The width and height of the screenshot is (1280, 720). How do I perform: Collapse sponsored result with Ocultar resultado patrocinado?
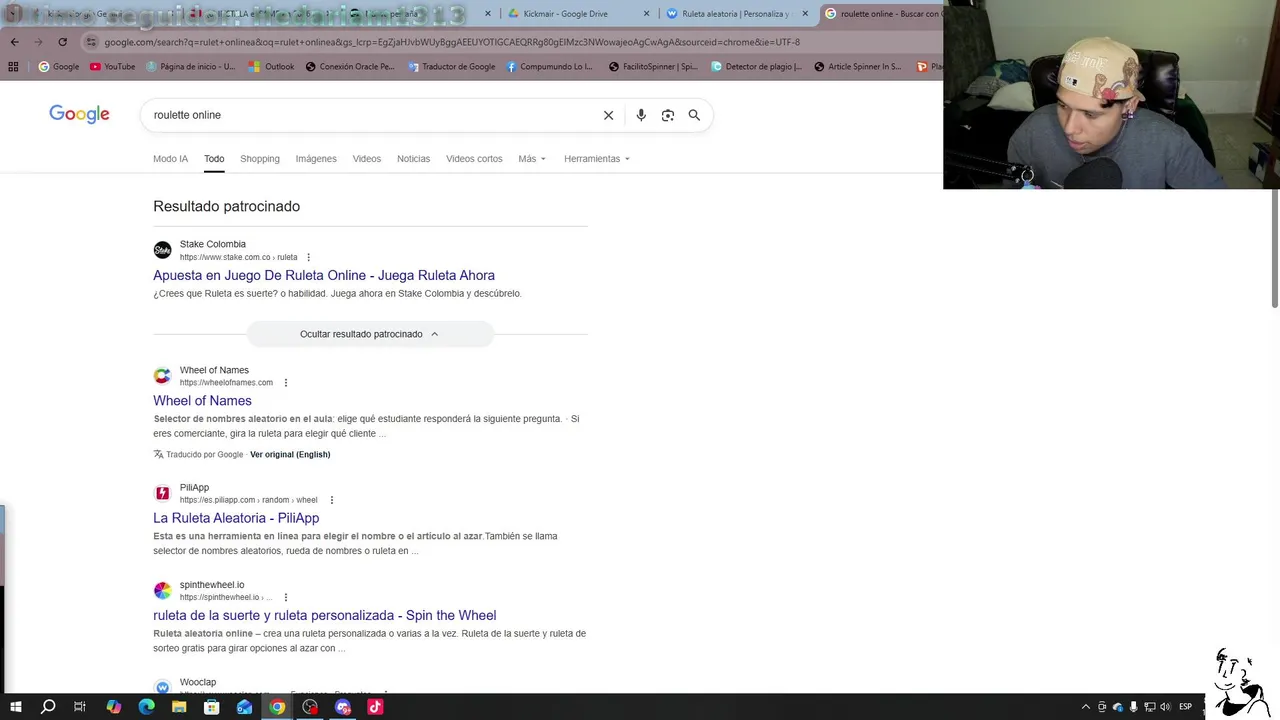point(370,334)
